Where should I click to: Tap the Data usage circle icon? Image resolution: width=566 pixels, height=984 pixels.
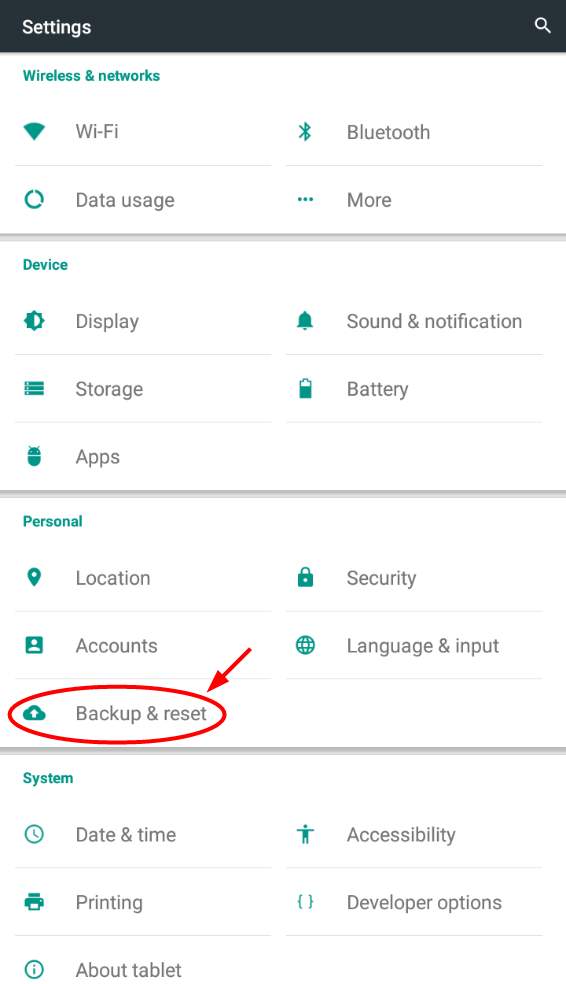coord(34,200)
